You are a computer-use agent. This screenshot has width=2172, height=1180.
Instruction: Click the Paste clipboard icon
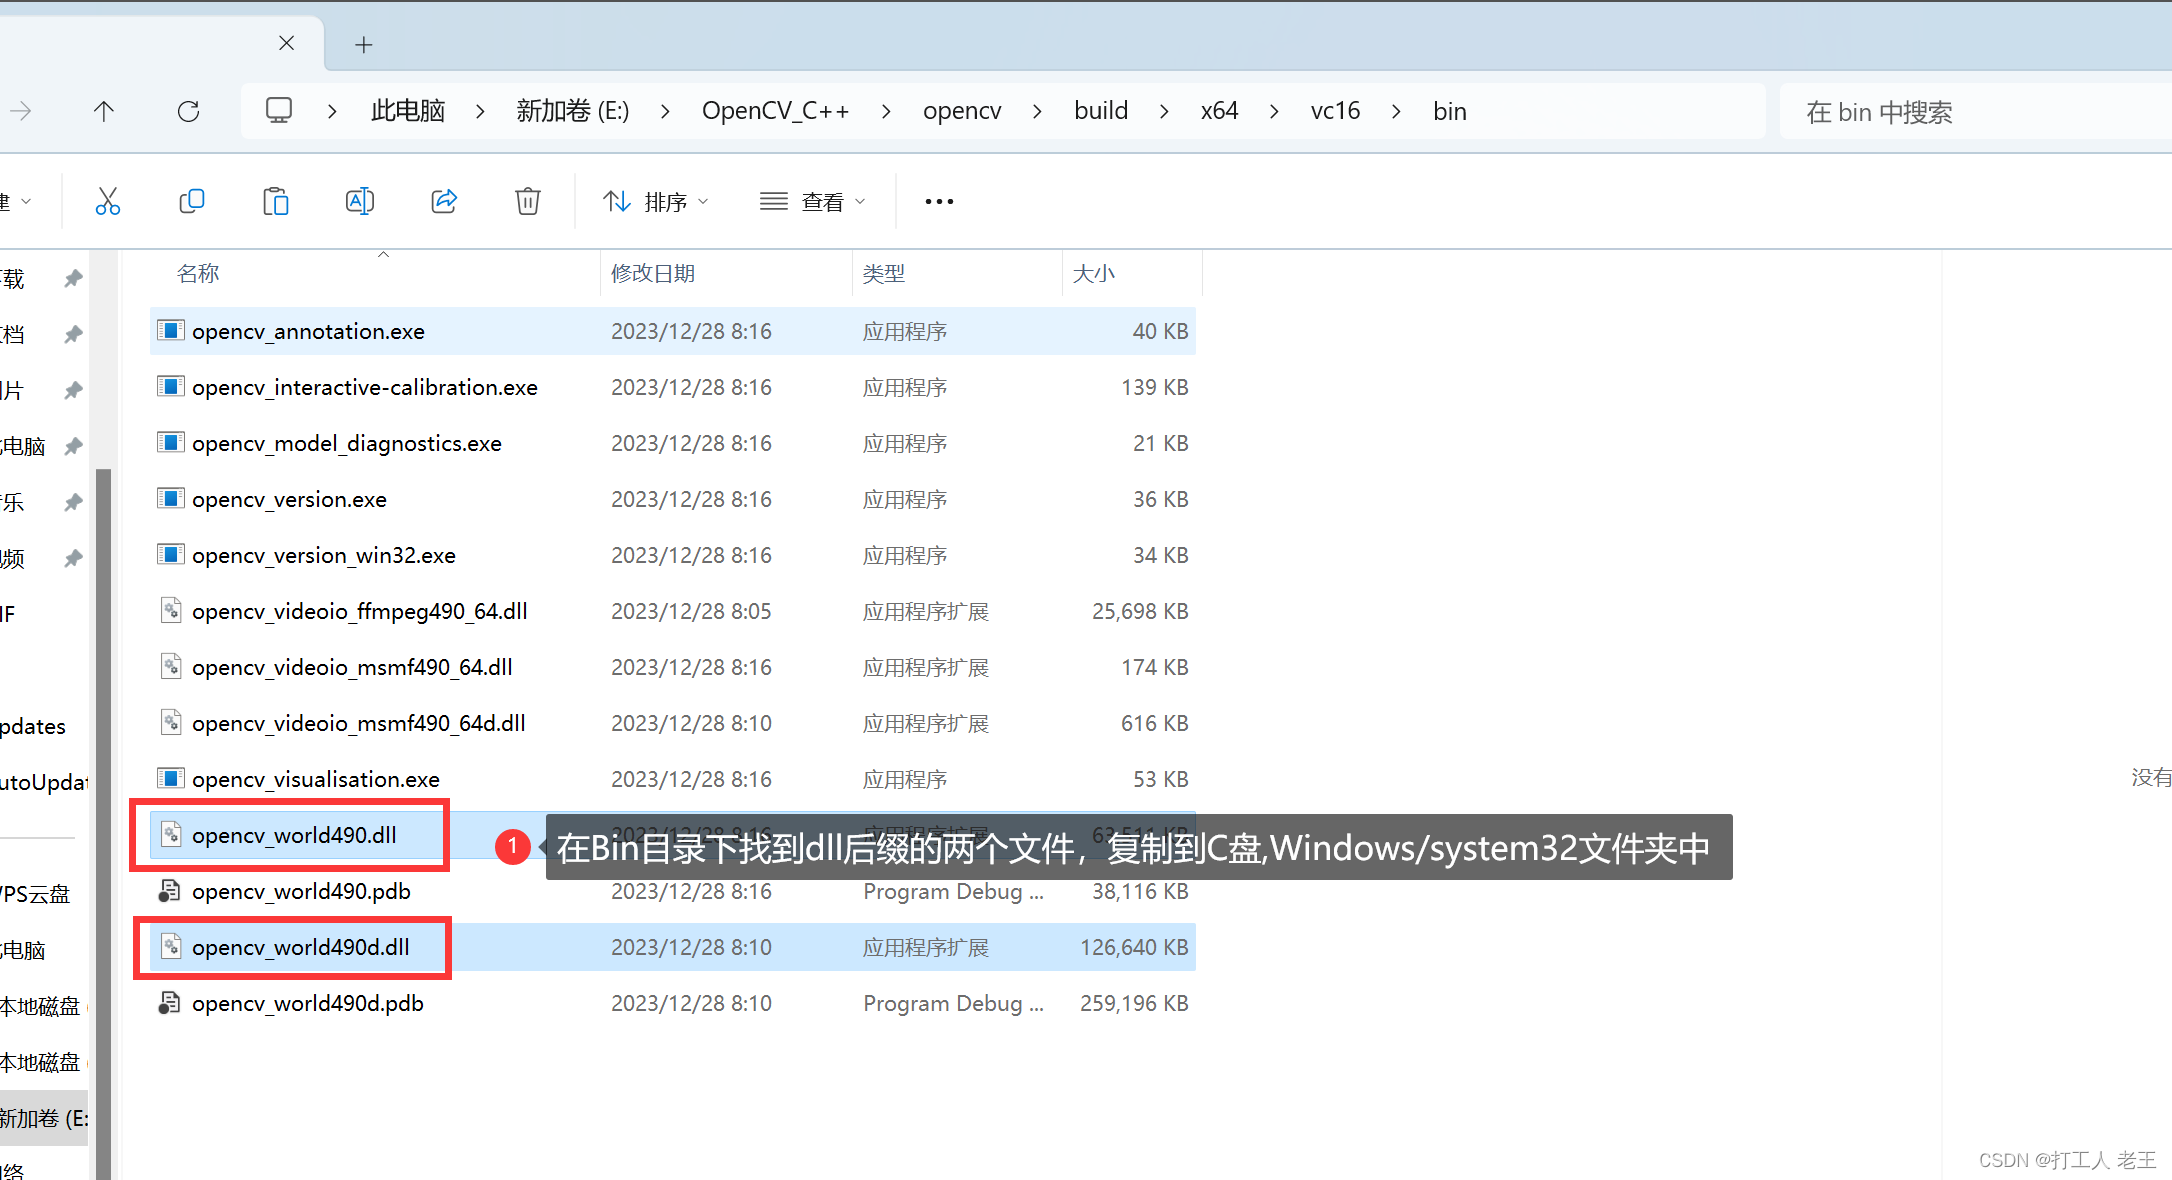point(275,201)
